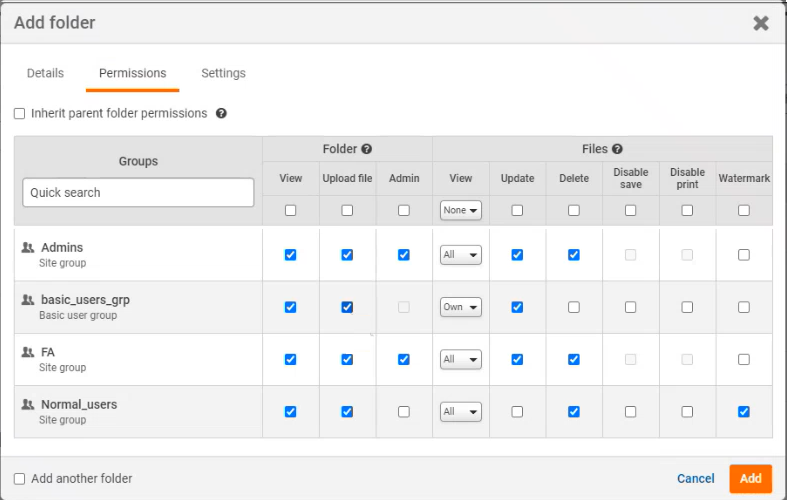Click help icon beside Inherit parent folder permissions
Screen dimensions: 787x500
(x=221, y=114)
